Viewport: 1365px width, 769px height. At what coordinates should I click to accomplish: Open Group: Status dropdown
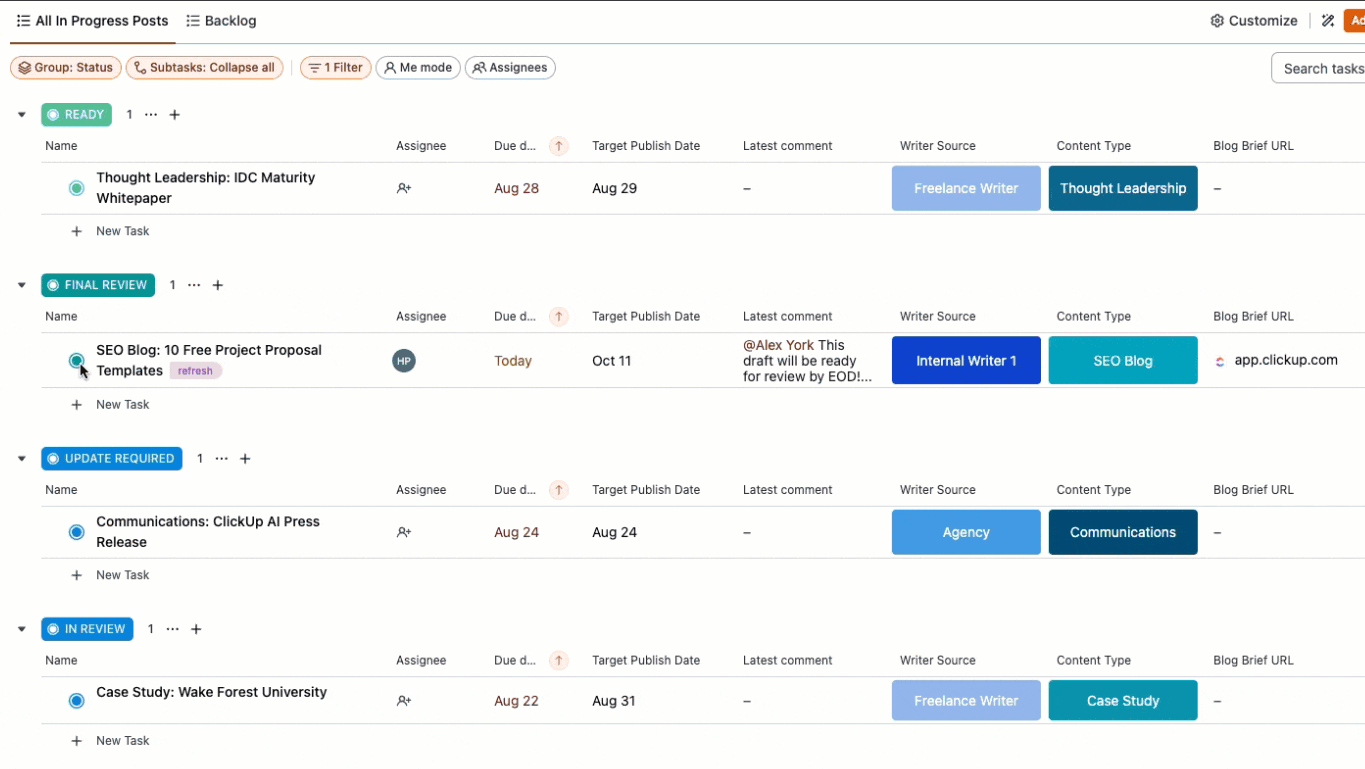click(x=66, y=68)
